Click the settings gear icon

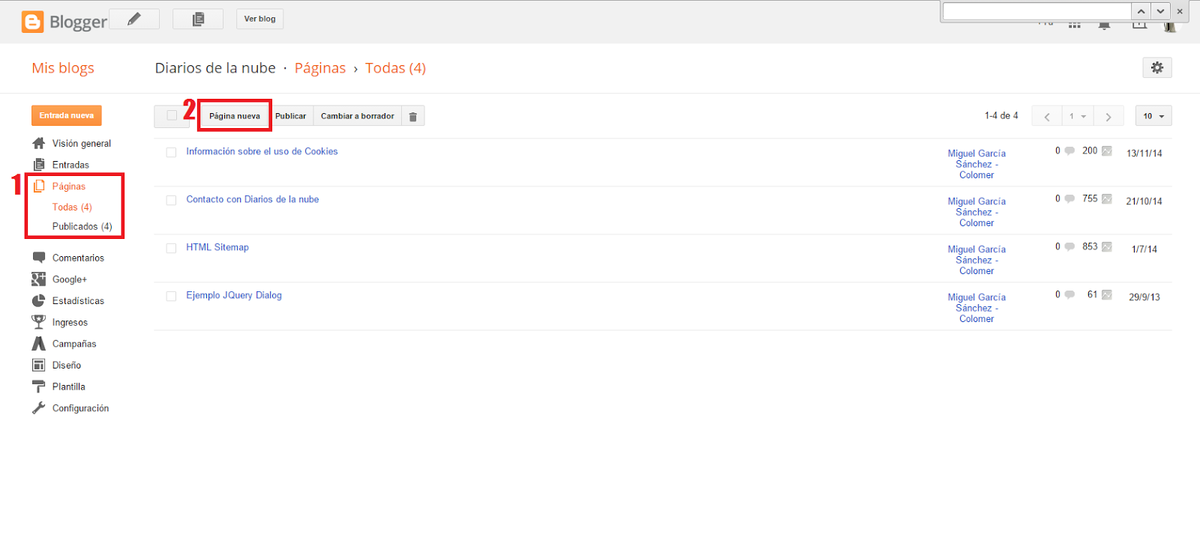coord(1157,67)
